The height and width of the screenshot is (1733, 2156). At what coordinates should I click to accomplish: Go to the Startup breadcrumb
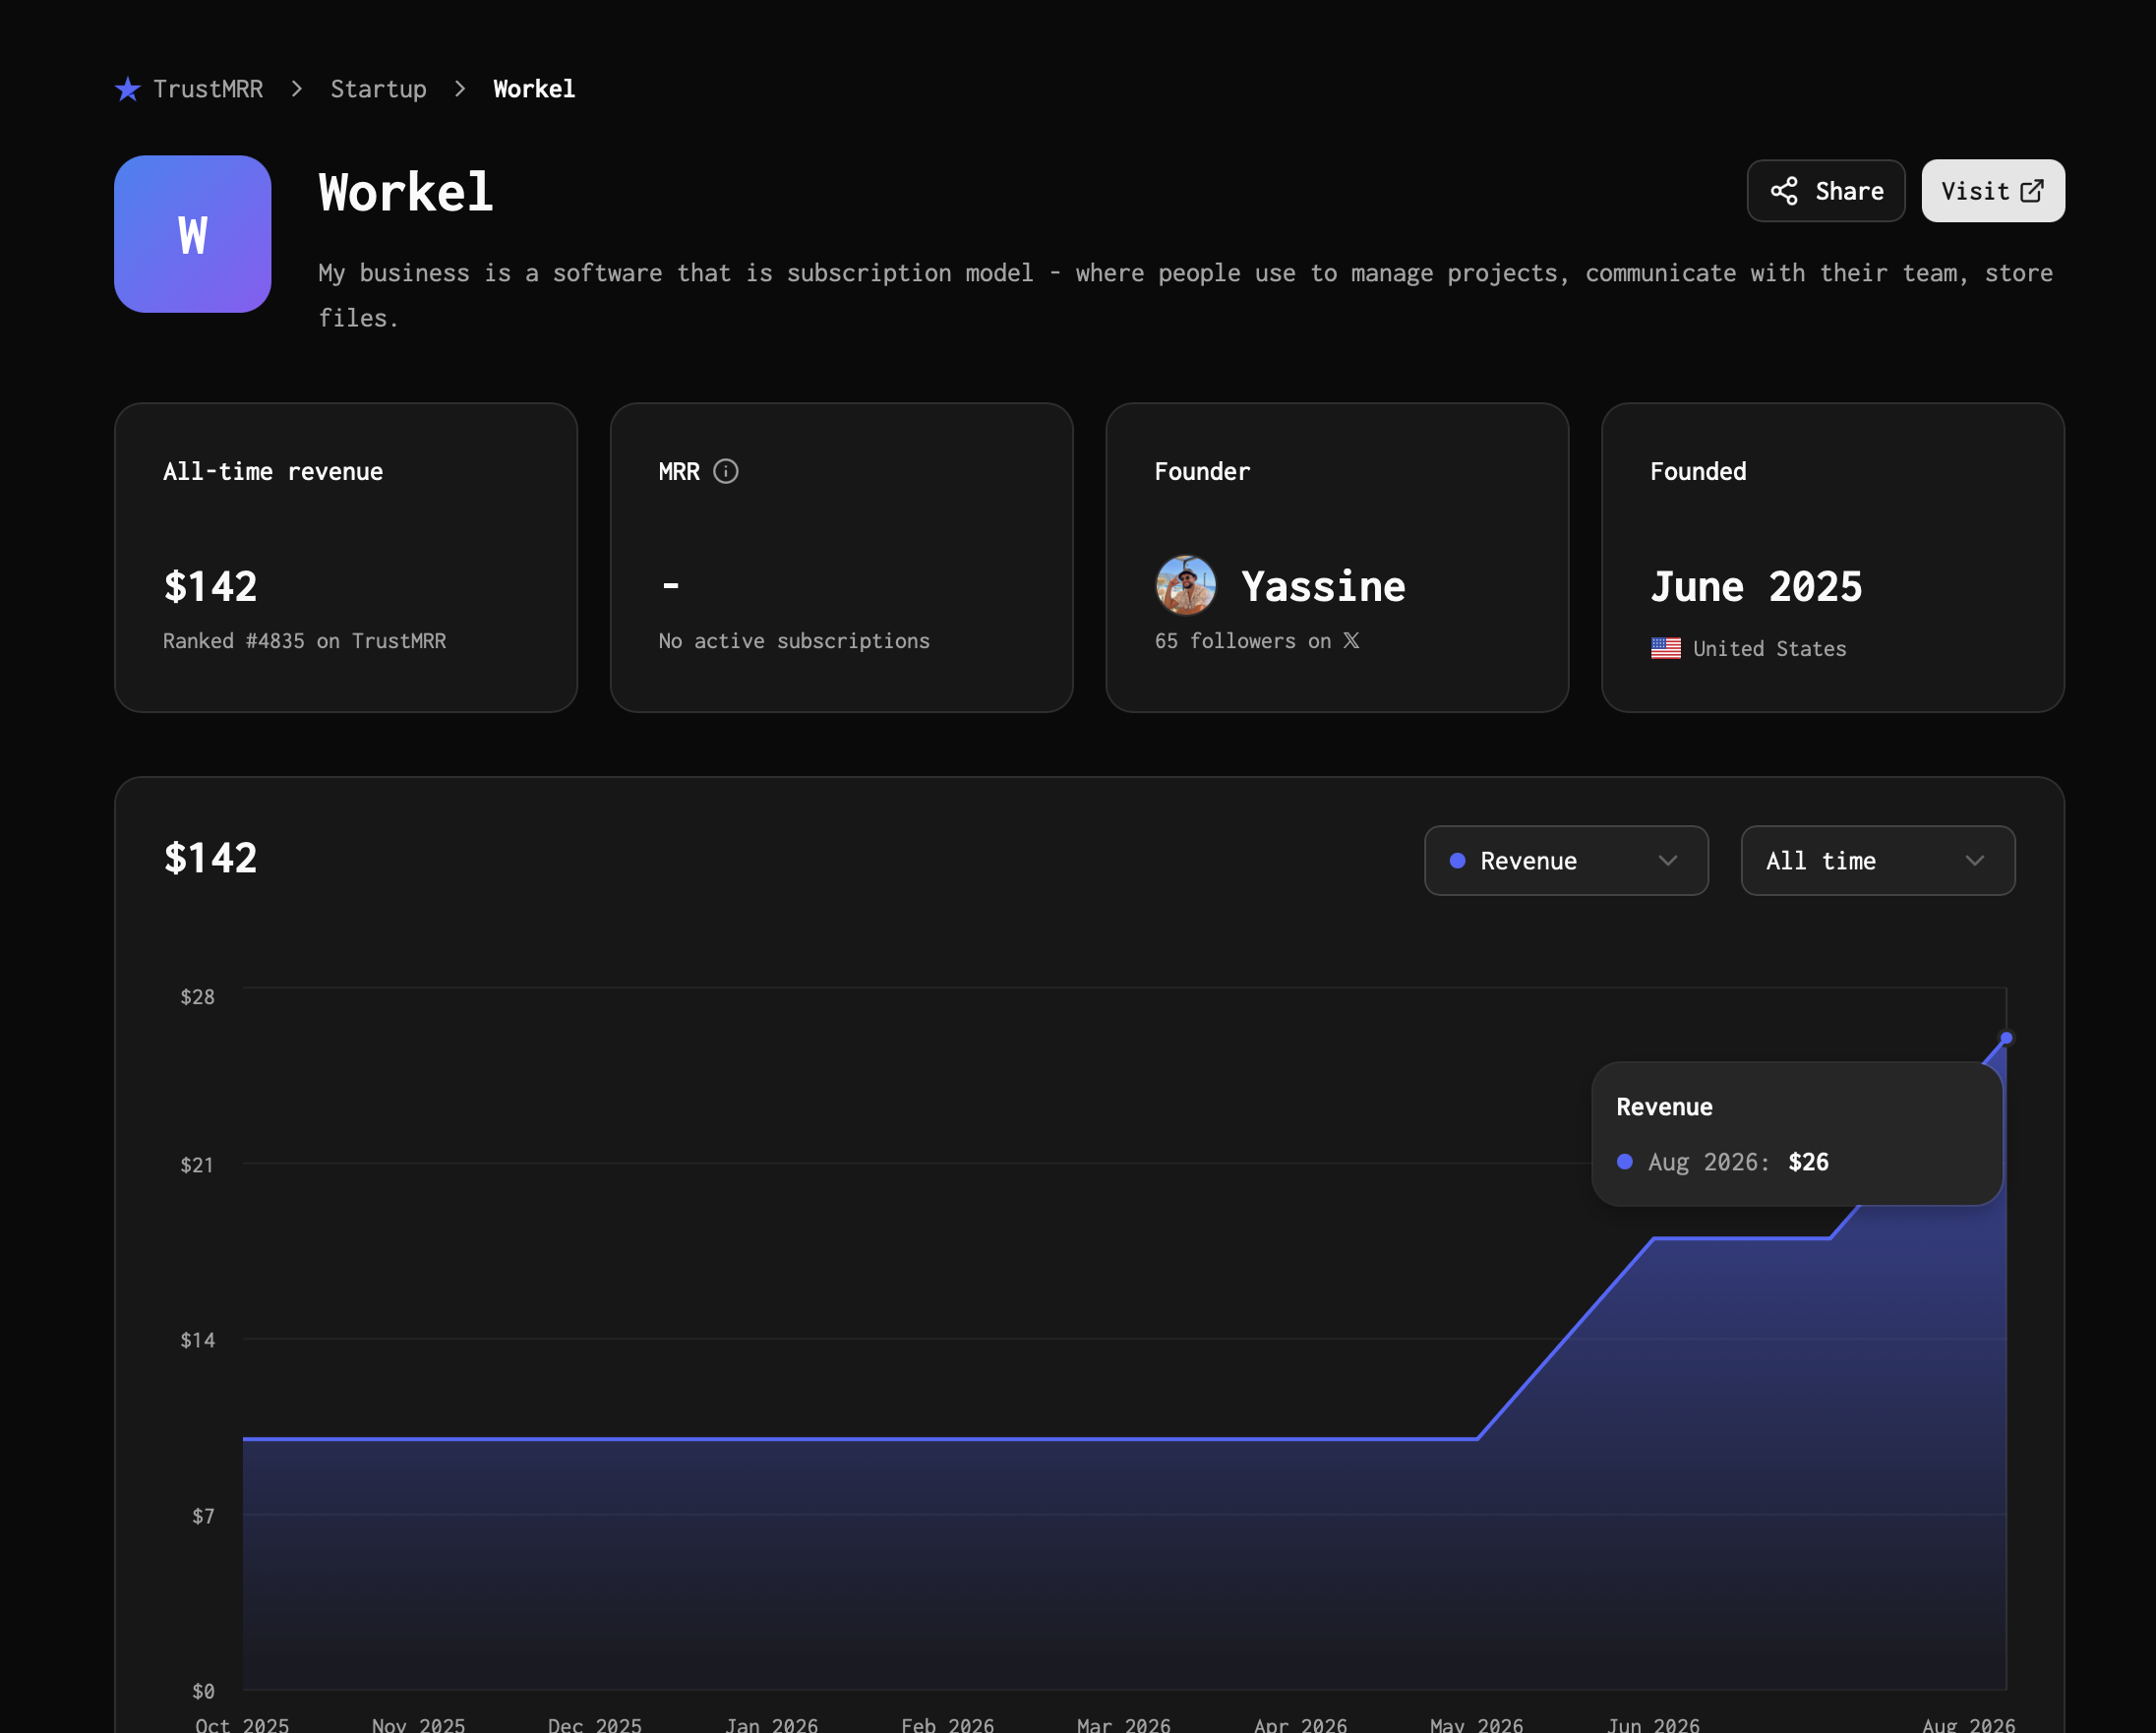tap(378, 89)
